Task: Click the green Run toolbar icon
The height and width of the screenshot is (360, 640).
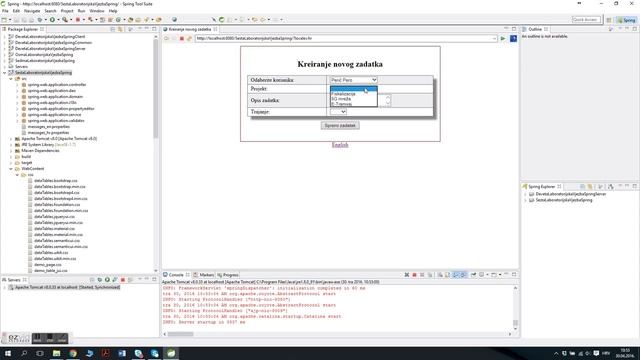Action: 52,20
